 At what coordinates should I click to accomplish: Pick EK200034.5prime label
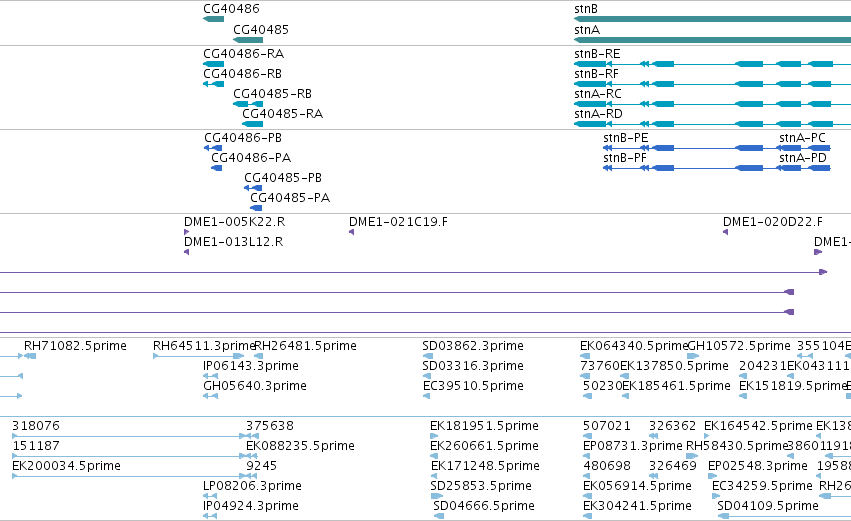point(66,466)
